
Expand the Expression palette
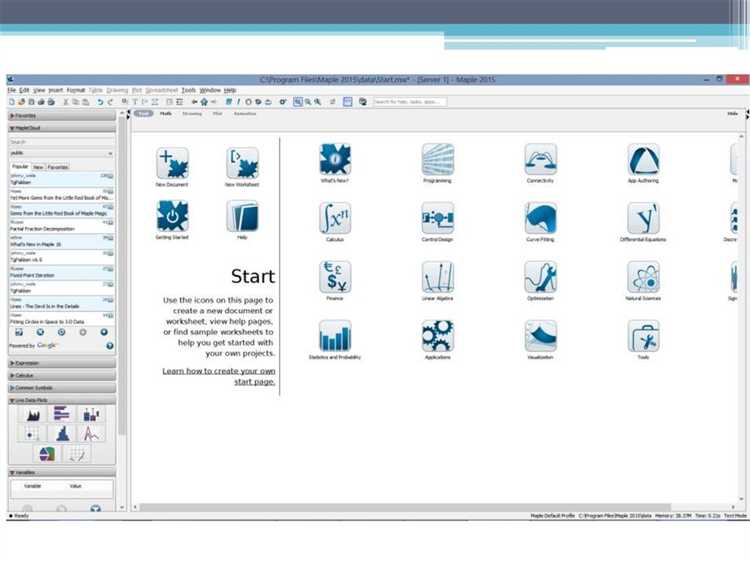coord(62,363)
